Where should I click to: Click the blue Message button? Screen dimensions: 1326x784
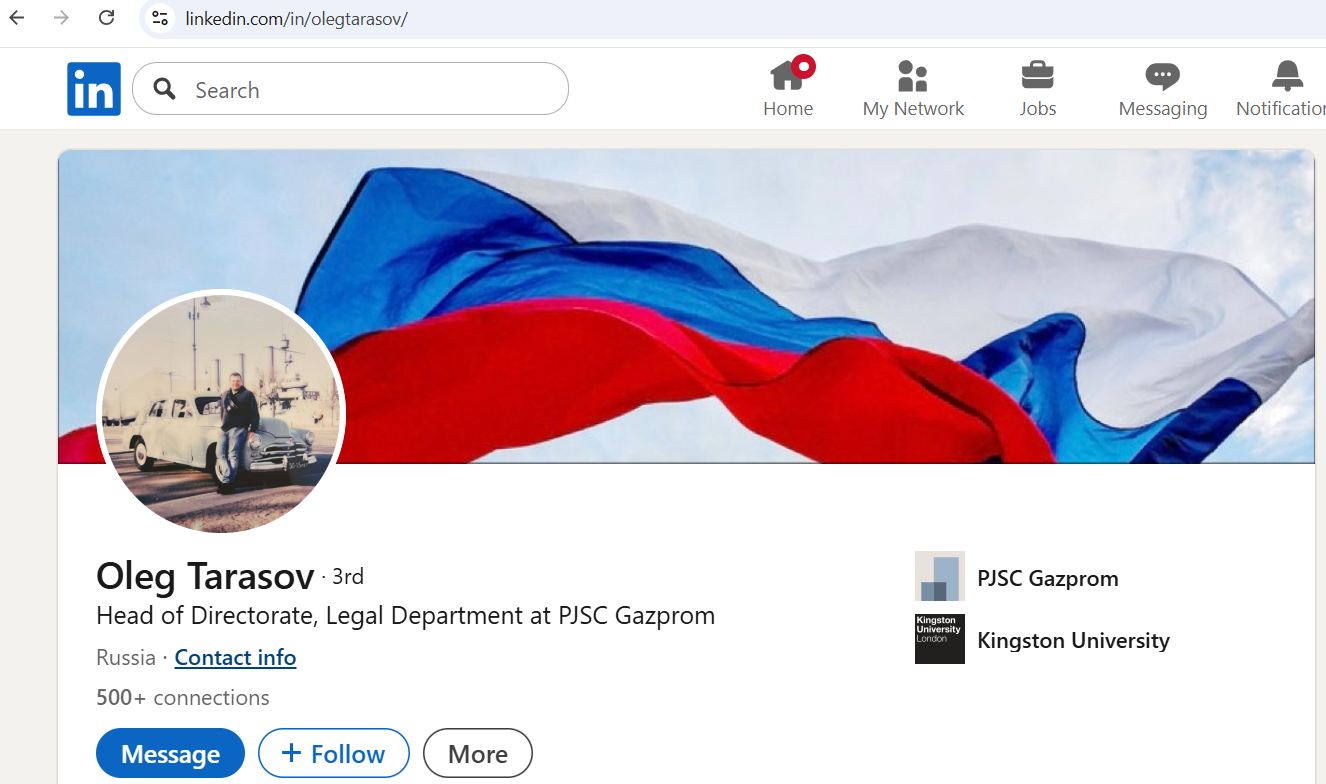coord(170,753)
